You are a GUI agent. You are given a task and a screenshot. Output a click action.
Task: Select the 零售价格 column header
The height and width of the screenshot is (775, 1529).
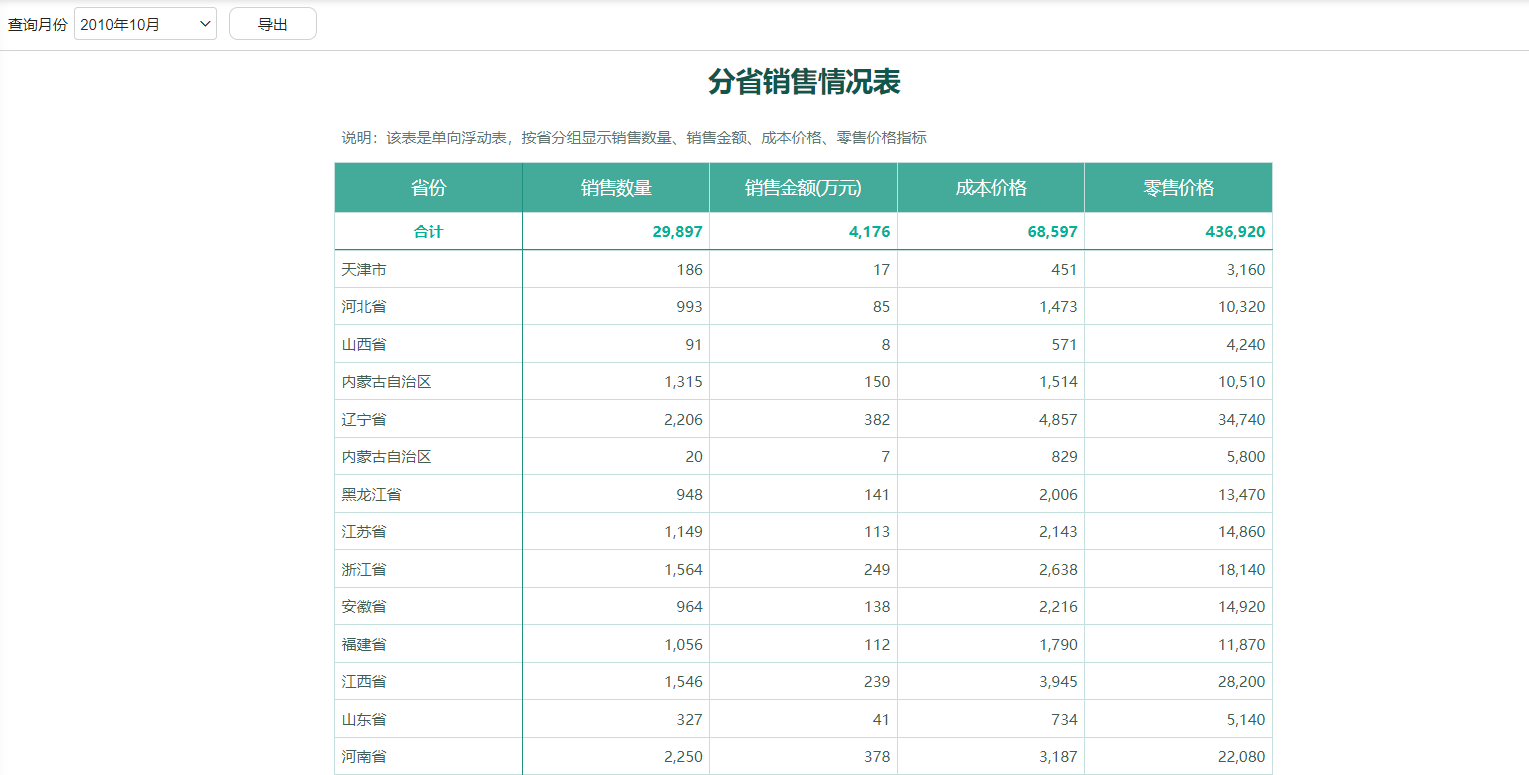click(x=1178, y=187)
